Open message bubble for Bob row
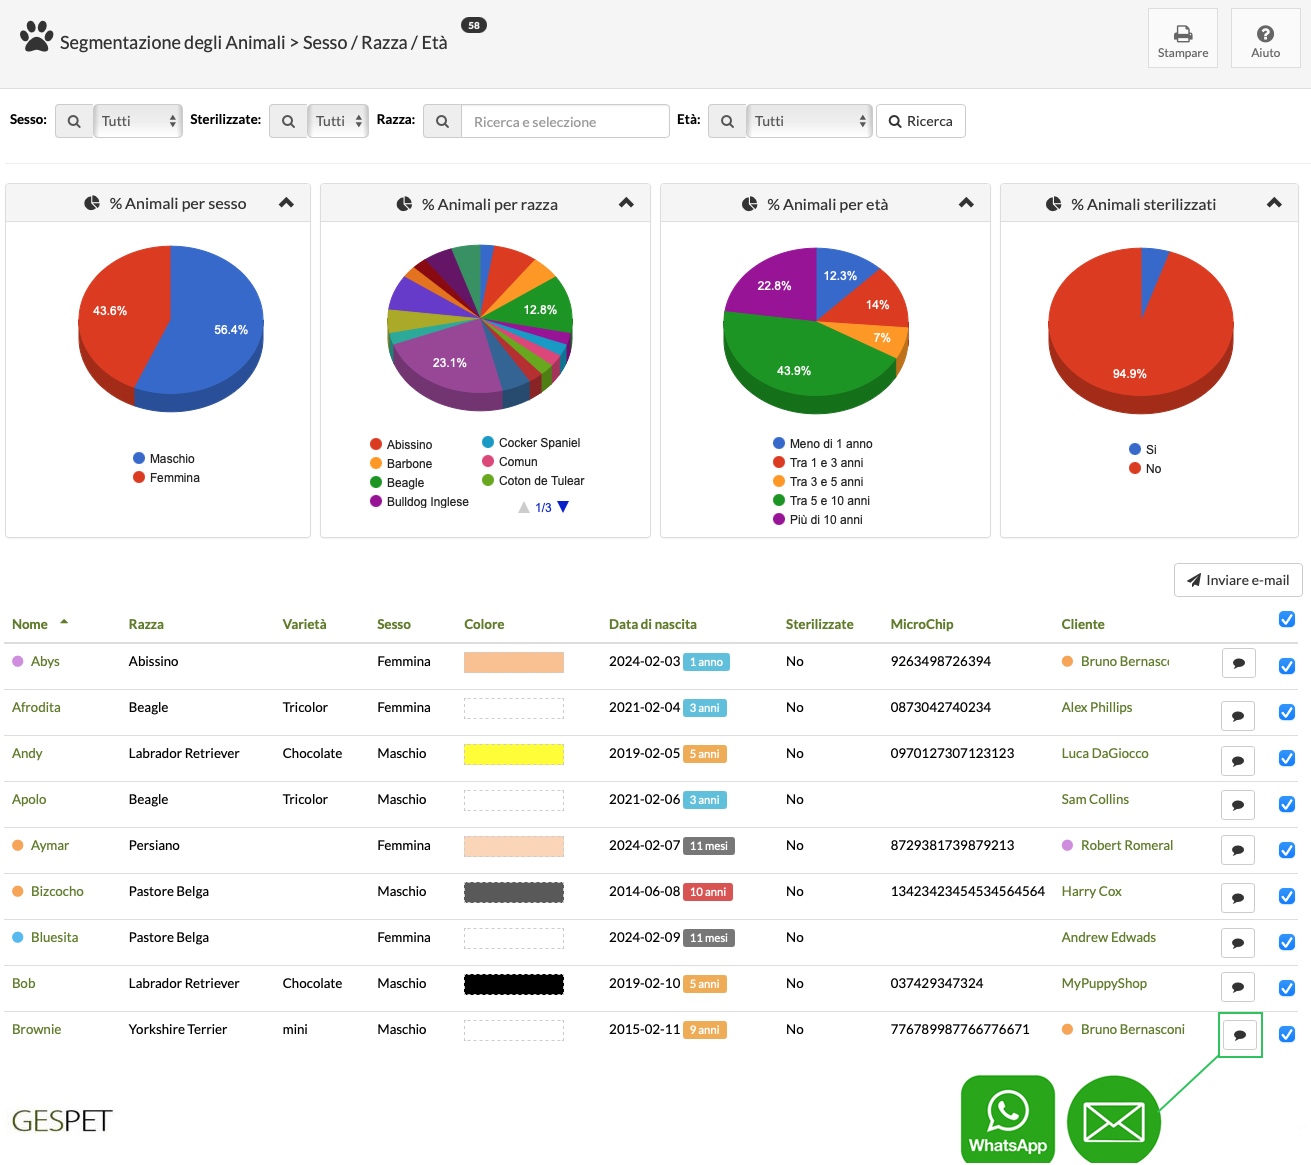The height and width of the screenshot is (1165, 1311). [x=1238, y=987]
